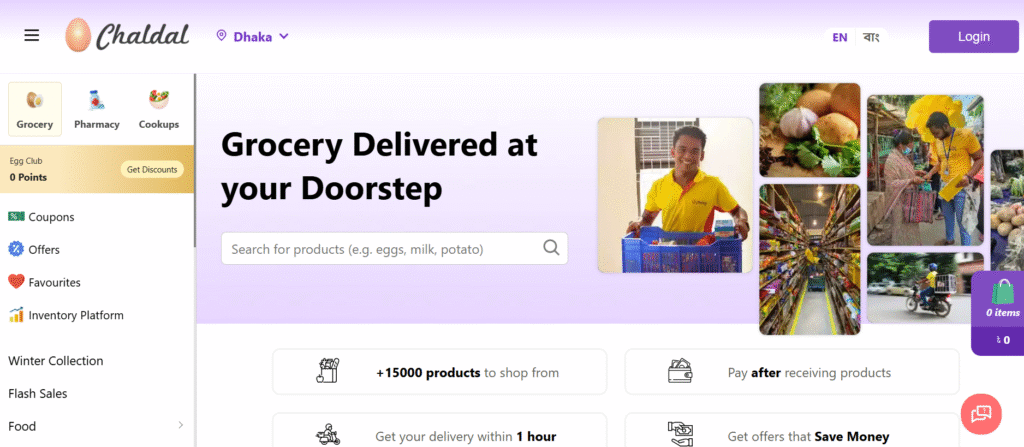Select the Grocery tab
1024x447 pixels.
click(35, 109)
